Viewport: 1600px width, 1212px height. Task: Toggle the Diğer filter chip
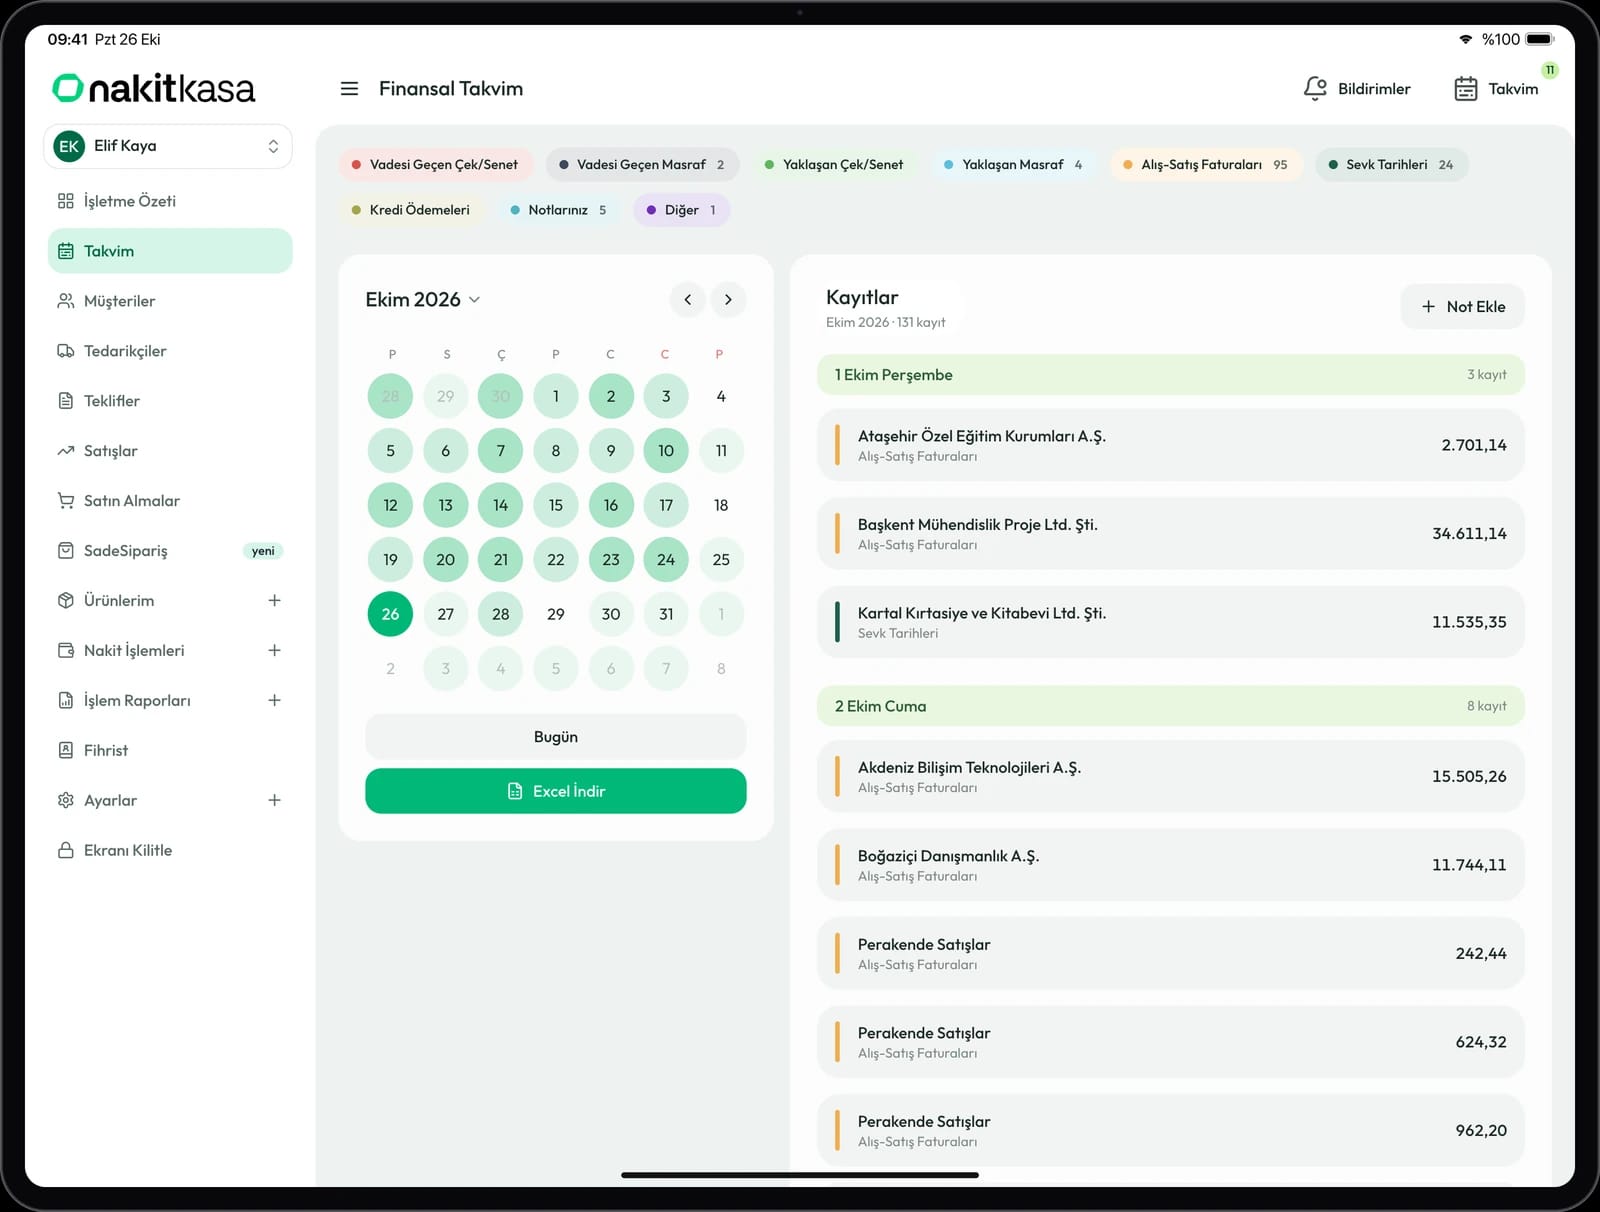click(x=682, y=210)
